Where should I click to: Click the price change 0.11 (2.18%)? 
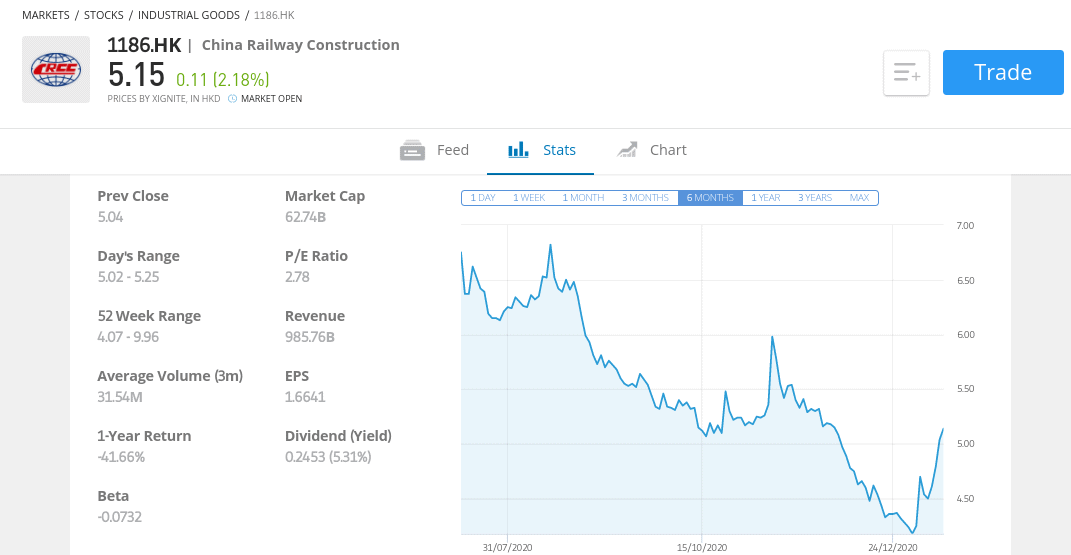click(223, 80)
